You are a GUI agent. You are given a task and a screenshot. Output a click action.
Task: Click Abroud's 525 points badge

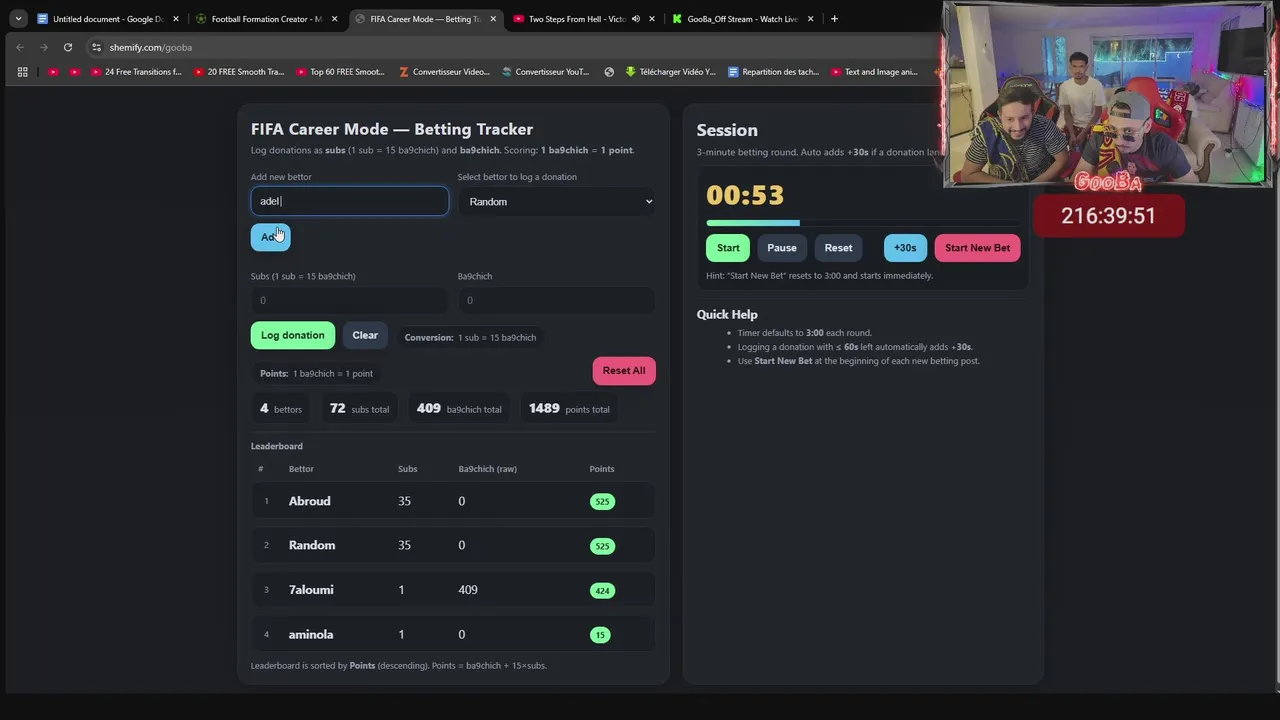pos(602,501)
